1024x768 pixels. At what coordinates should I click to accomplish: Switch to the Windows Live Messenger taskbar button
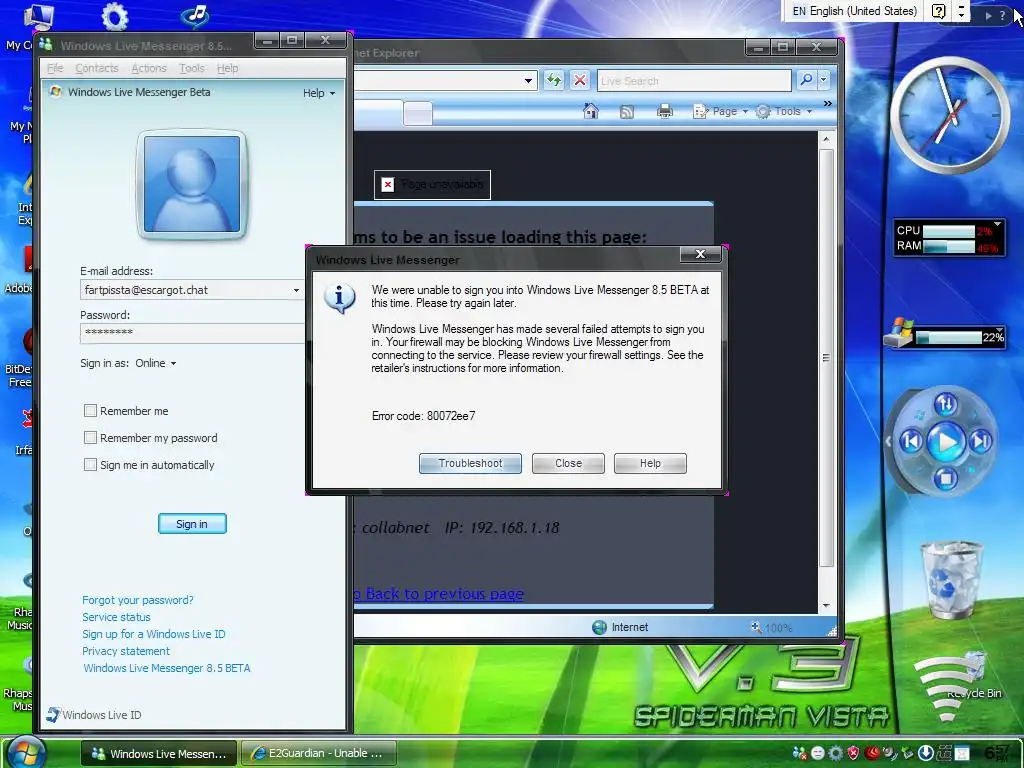(x=159, y=753)
